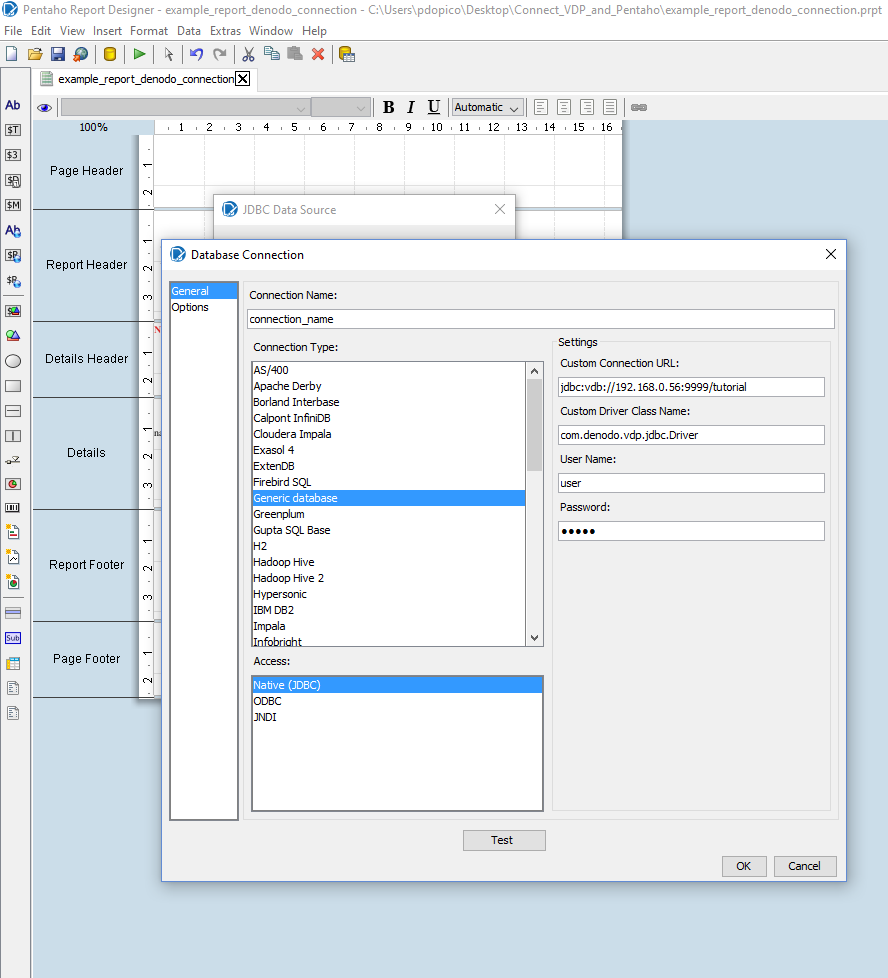Click the Undo arrow in toolbar
888x978 pixels.
pyautogui.click(x=197, y=54)
